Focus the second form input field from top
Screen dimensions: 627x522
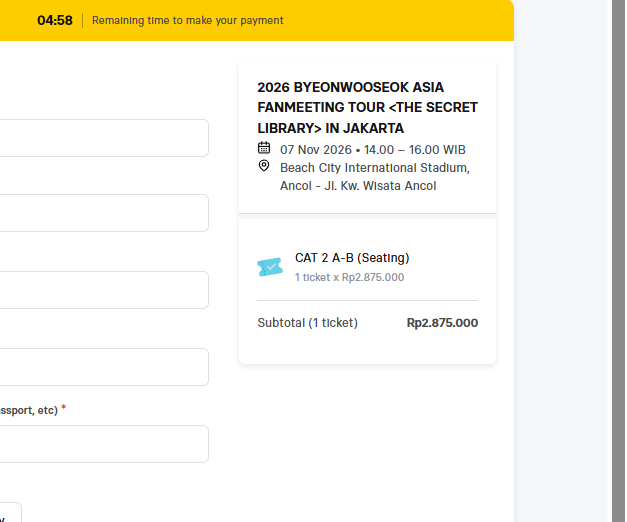pyautogui.click(x=104, y=213)
